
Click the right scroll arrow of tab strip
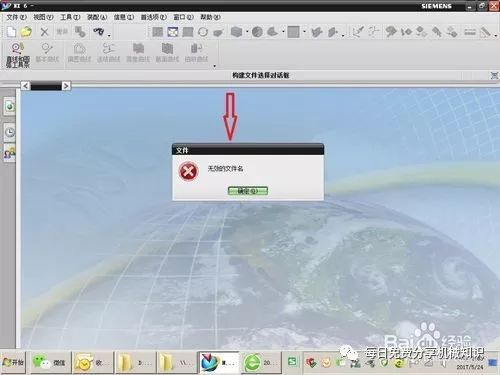tap(66, 86)
